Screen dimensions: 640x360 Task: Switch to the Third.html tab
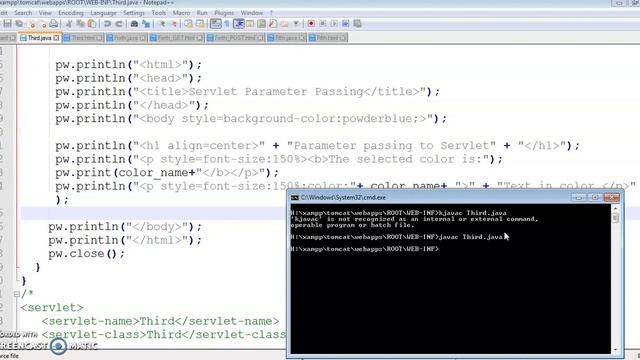click(83, 38)
